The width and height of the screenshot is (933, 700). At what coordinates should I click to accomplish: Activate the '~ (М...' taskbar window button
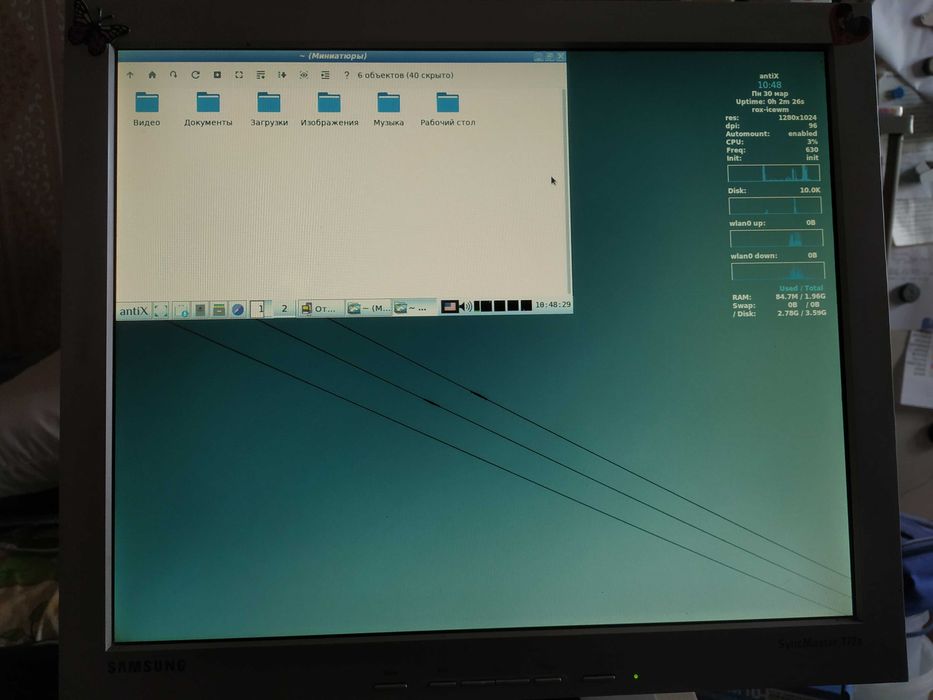[369, 308]
